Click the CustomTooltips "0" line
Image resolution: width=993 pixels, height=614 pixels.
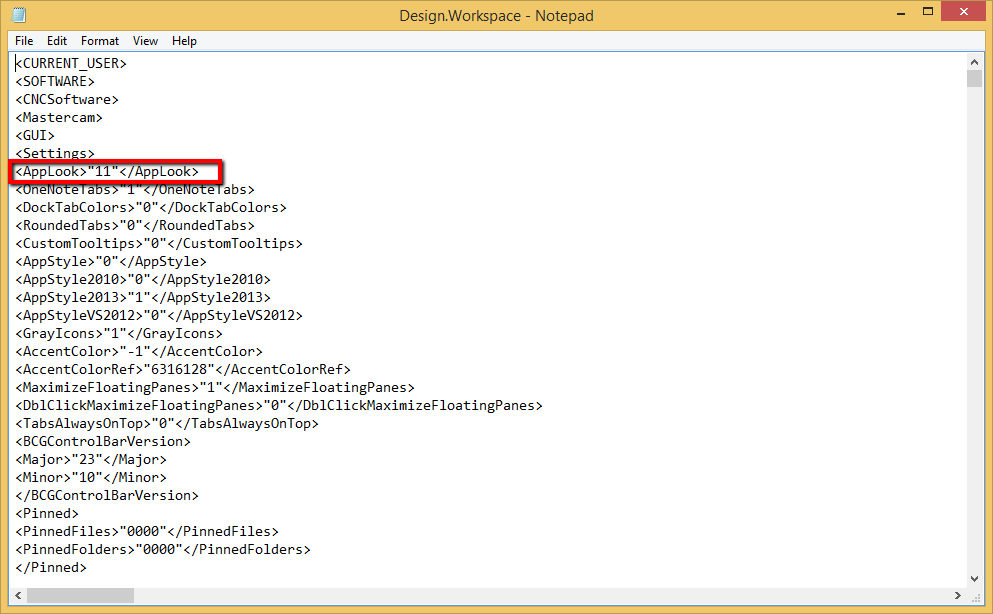click(x=159, y=244)
